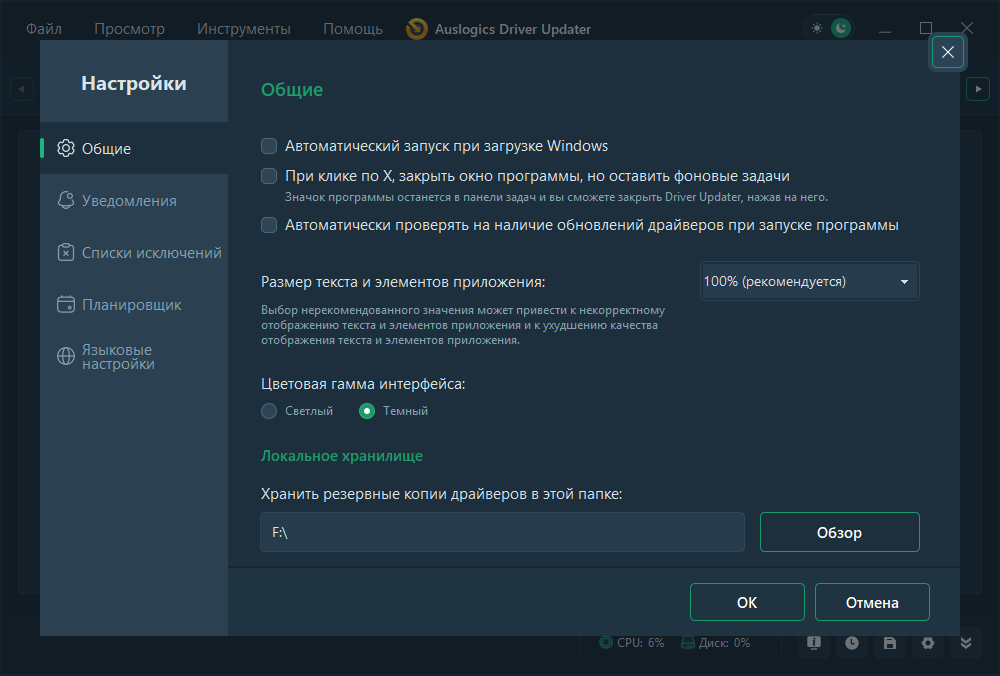Viewport: 1000px width, 676px height.
Task: Click the CPU: 6% status text
Action: [640, 643]
